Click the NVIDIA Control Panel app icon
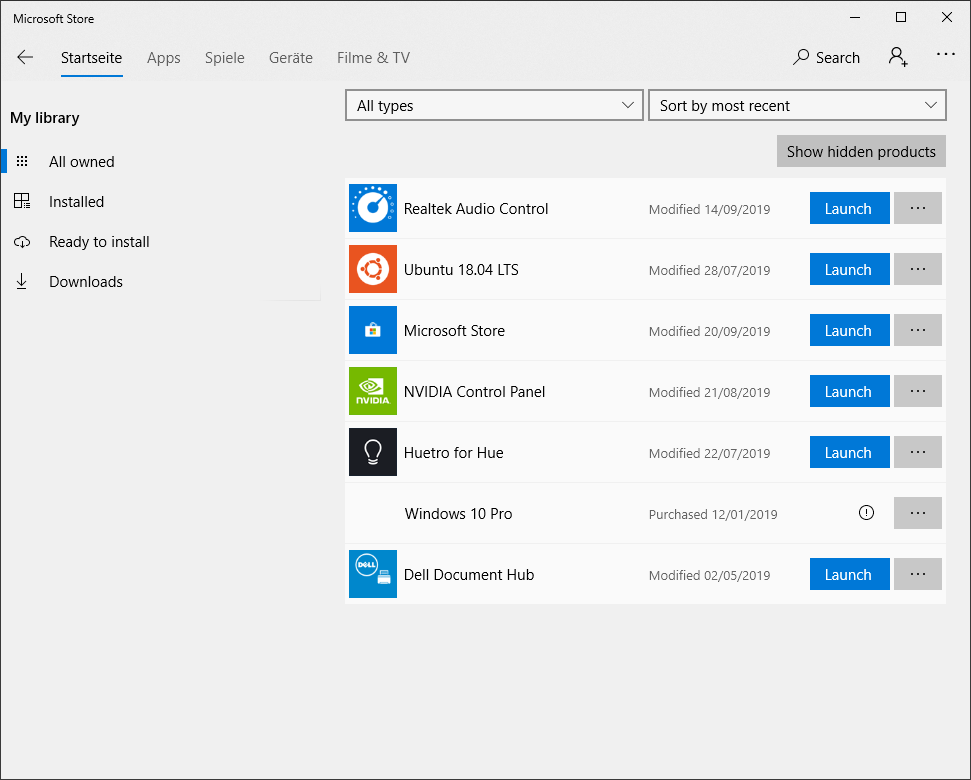This screenshot has height=780, width=971. [373, 391]
